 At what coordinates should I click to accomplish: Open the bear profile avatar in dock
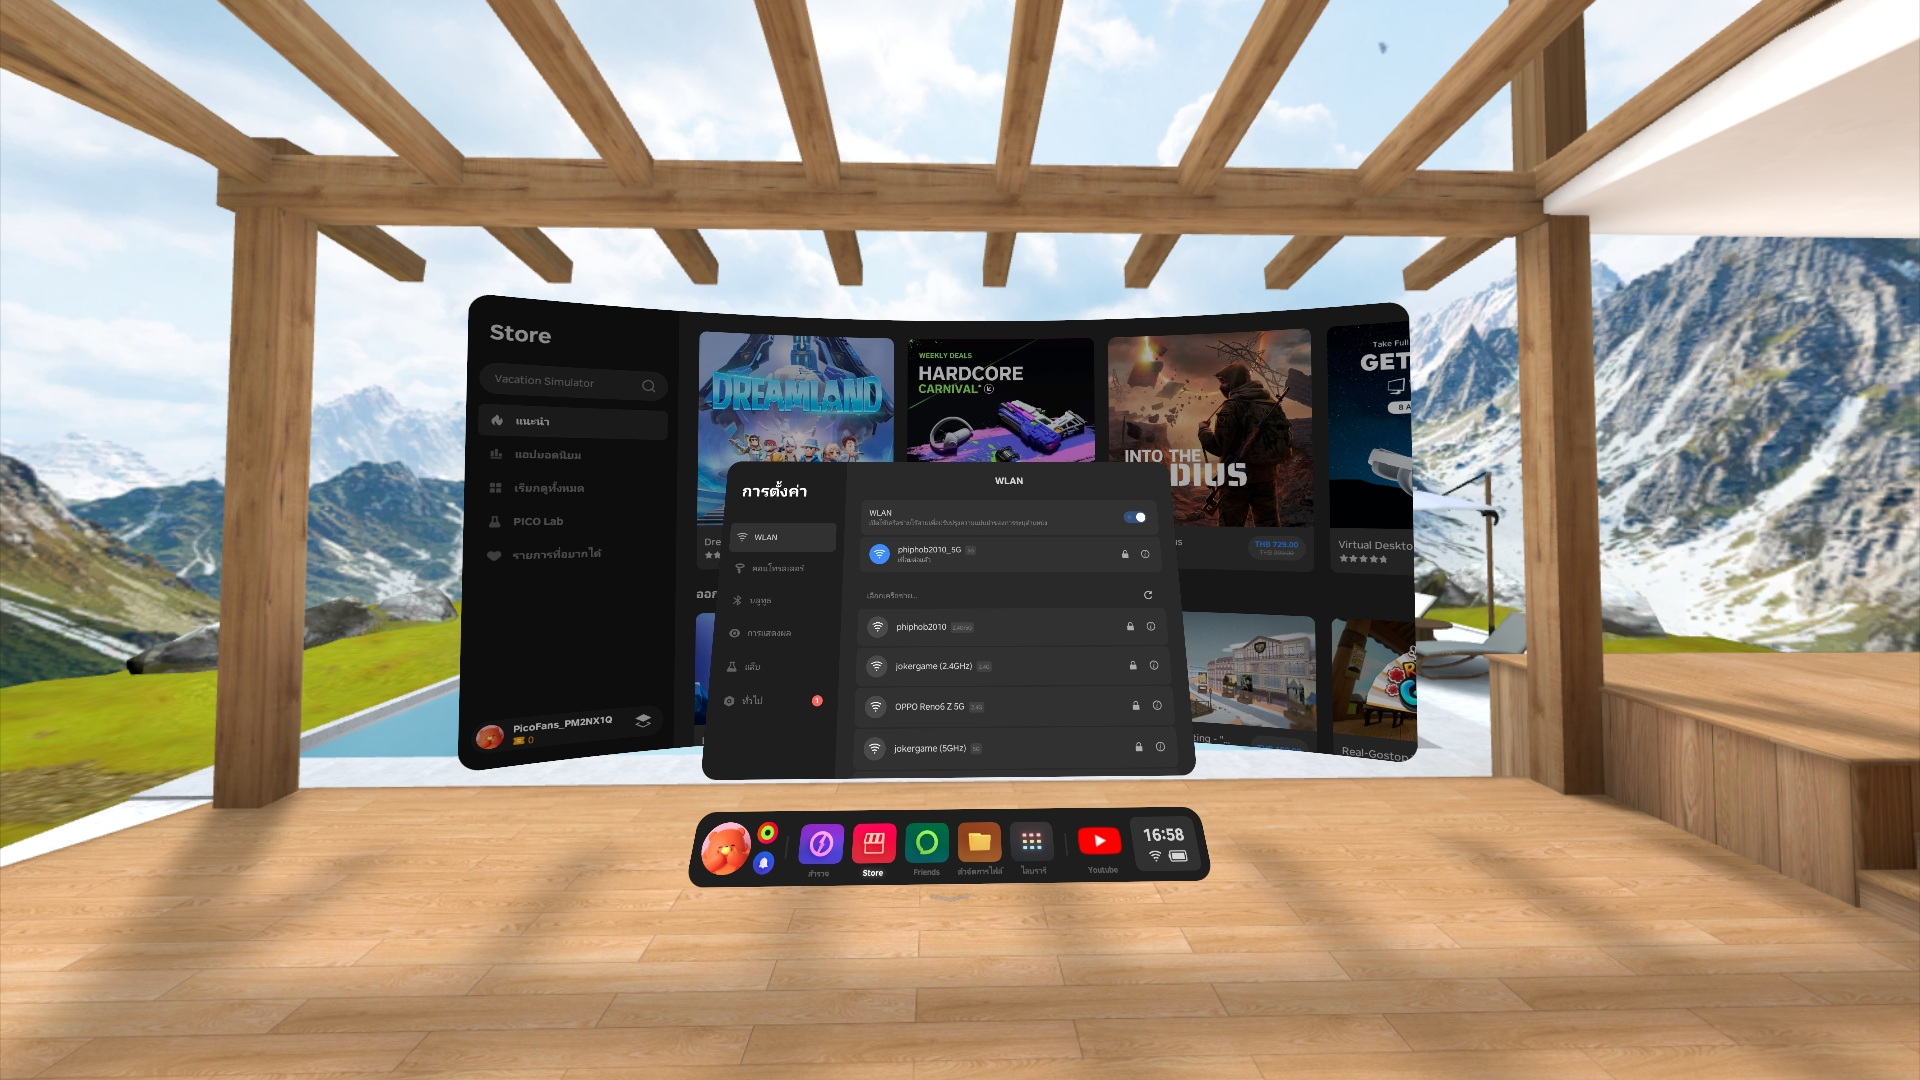pos(726,849)
